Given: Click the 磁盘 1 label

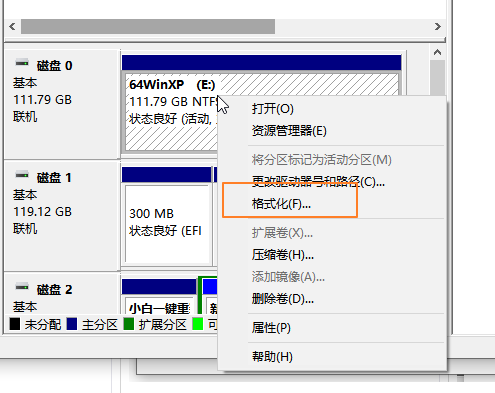Looking at the screenshot, I should click(54, 178).
